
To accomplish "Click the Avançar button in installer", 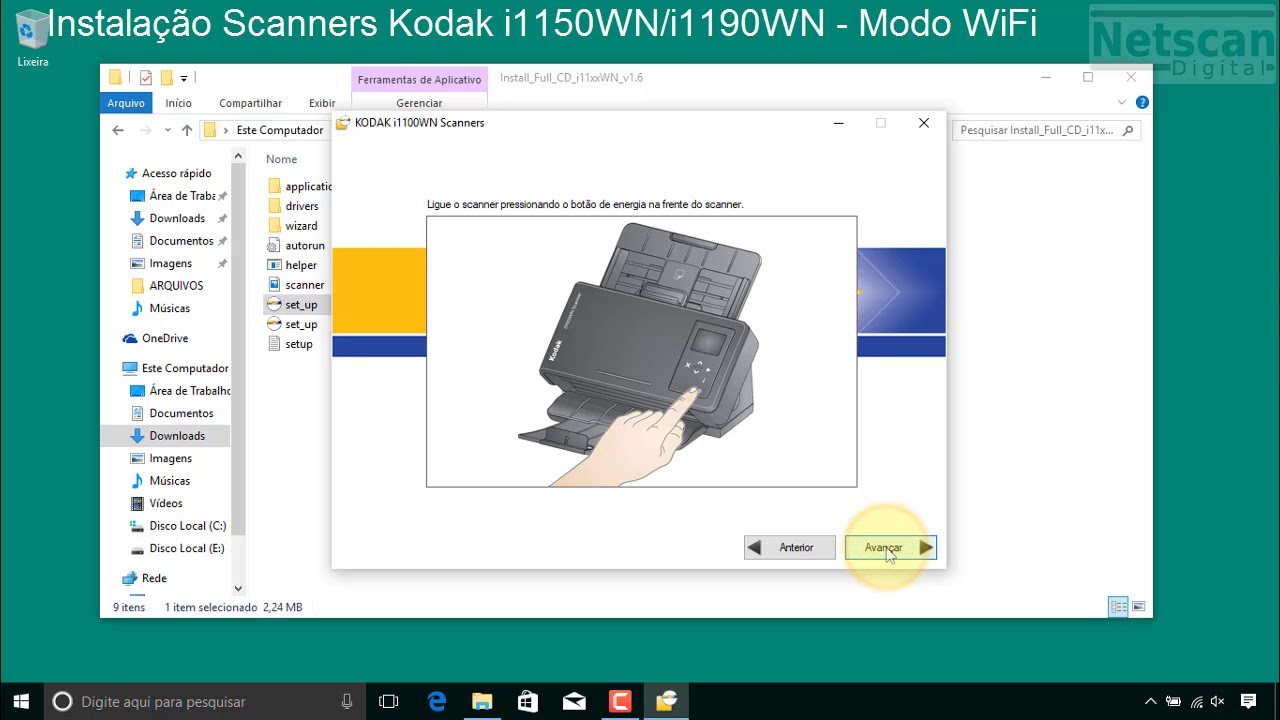I will pos(890,547).
